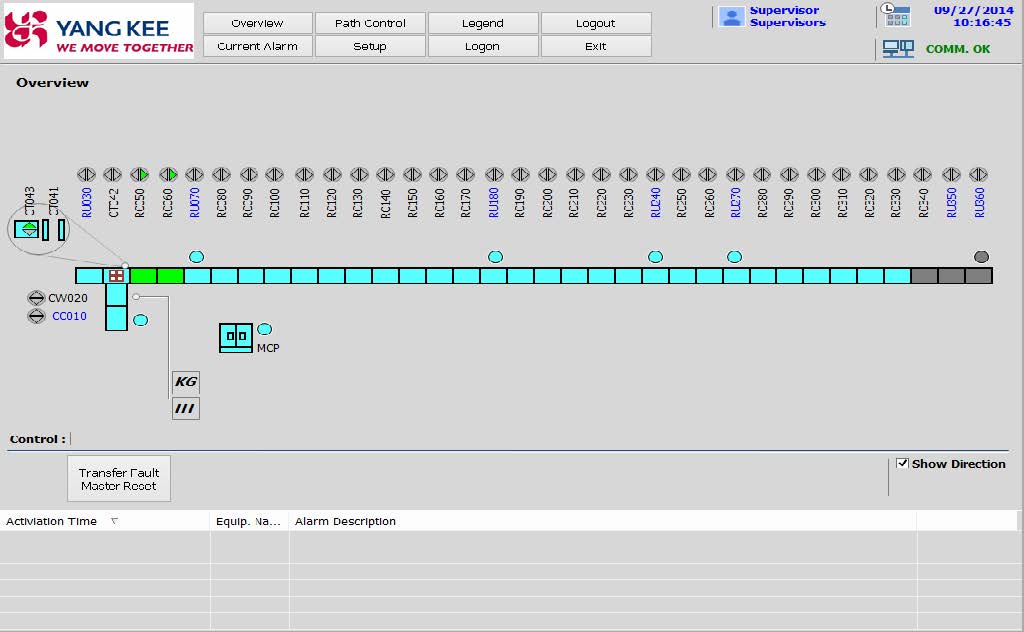
Task: Click the barcode scanner icon below KG
Action: 185,408
